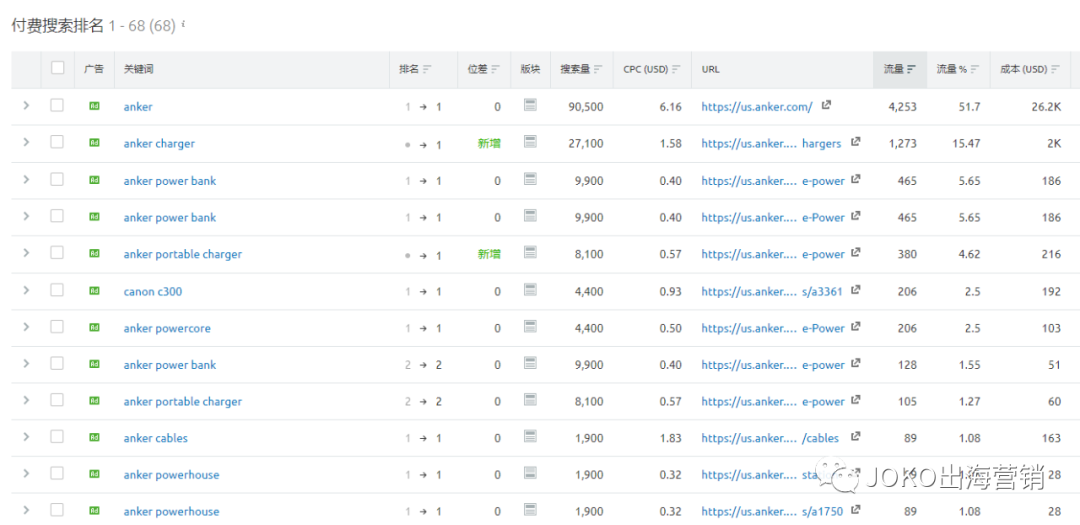Open the canon c300 keyword link
Viewport: 1080px width, 525px height.
click(153, 291)
